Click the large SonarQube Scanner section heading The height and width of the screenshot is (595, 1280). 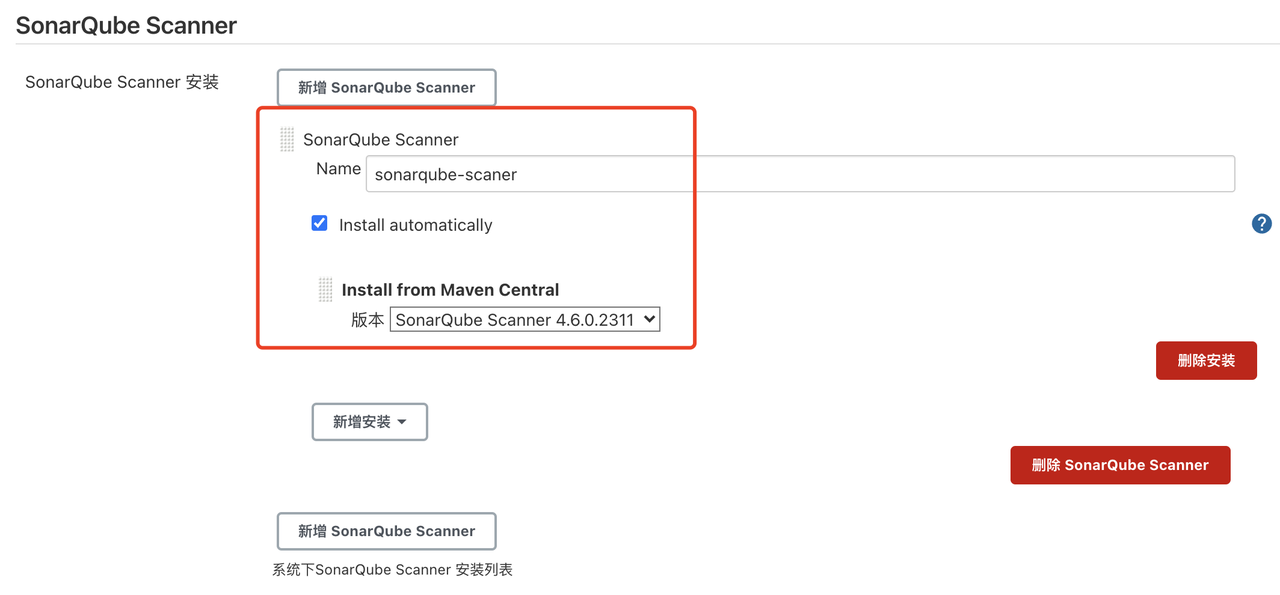127,26
